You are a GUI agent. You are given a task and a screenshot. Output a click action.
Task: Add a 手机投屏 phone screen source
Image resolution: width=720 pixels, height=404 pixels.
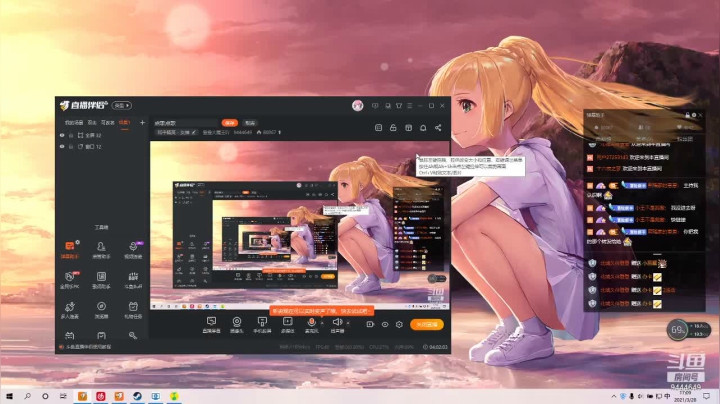[262, 324]
